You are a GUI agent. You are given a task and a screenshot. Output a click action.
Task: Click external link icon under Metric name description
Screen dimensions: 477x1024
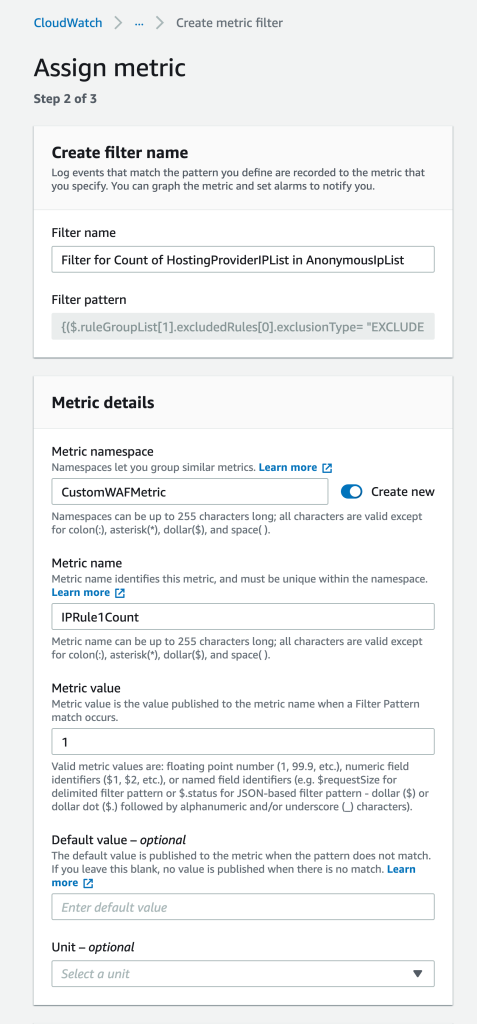(120, 593)
